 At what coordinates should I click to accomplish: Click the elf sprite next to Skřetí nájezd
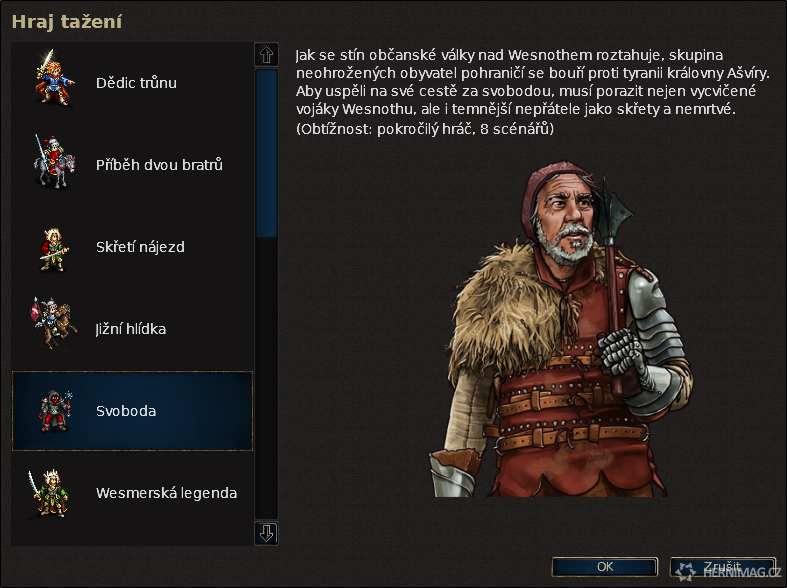click(x=54, y=250)
